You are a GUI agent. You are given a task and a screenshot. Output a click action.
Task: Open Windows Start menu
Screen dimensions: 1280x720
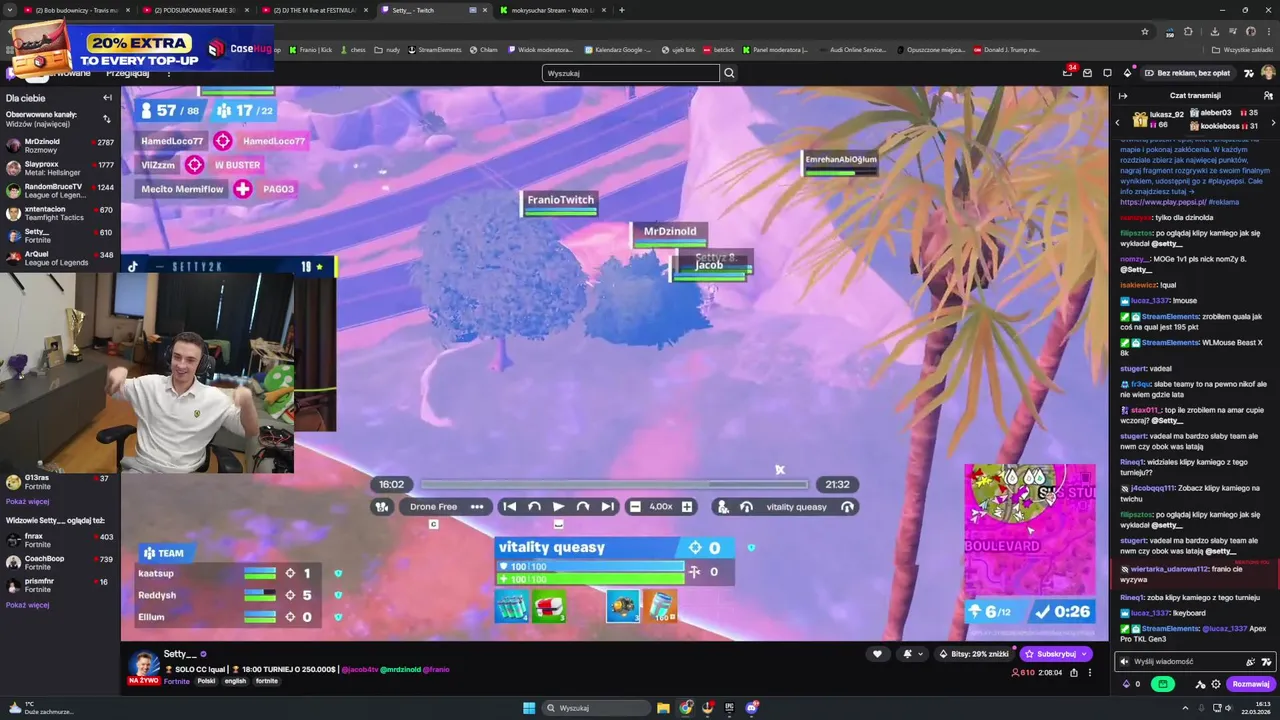click(529, 708)
